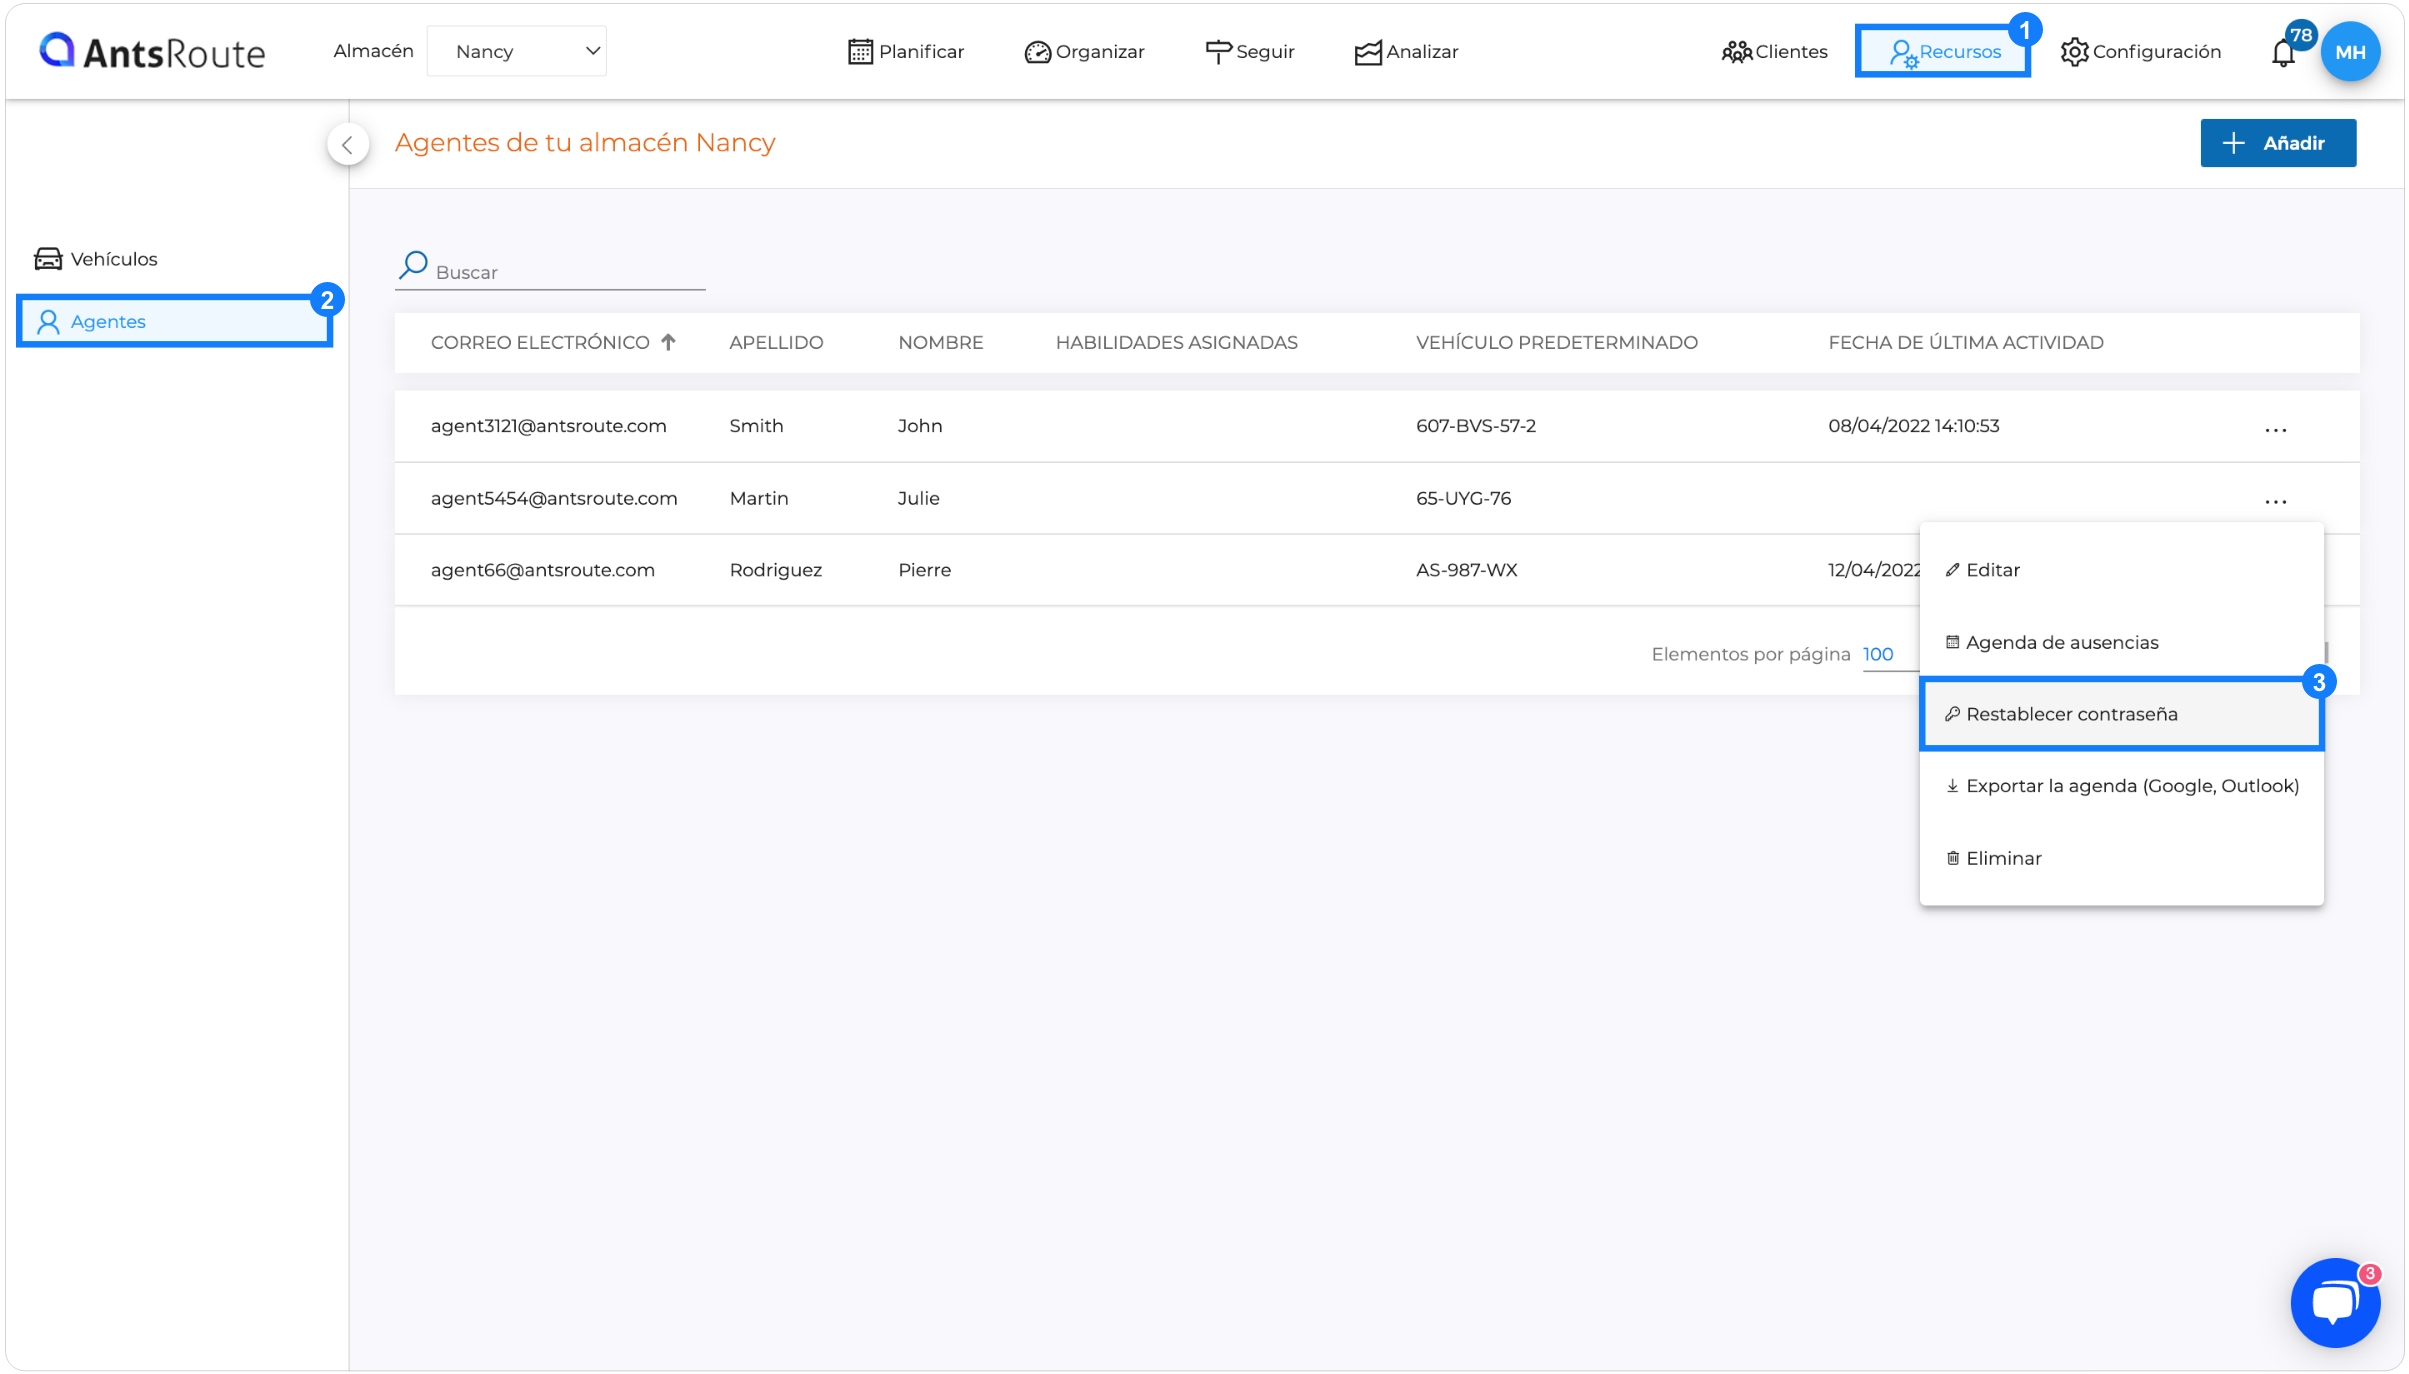Image resolution: width=2409 pixels, height=1374 pixels.
Task: Select agent66@antsroute.com email cell
Action: (543, 569)
